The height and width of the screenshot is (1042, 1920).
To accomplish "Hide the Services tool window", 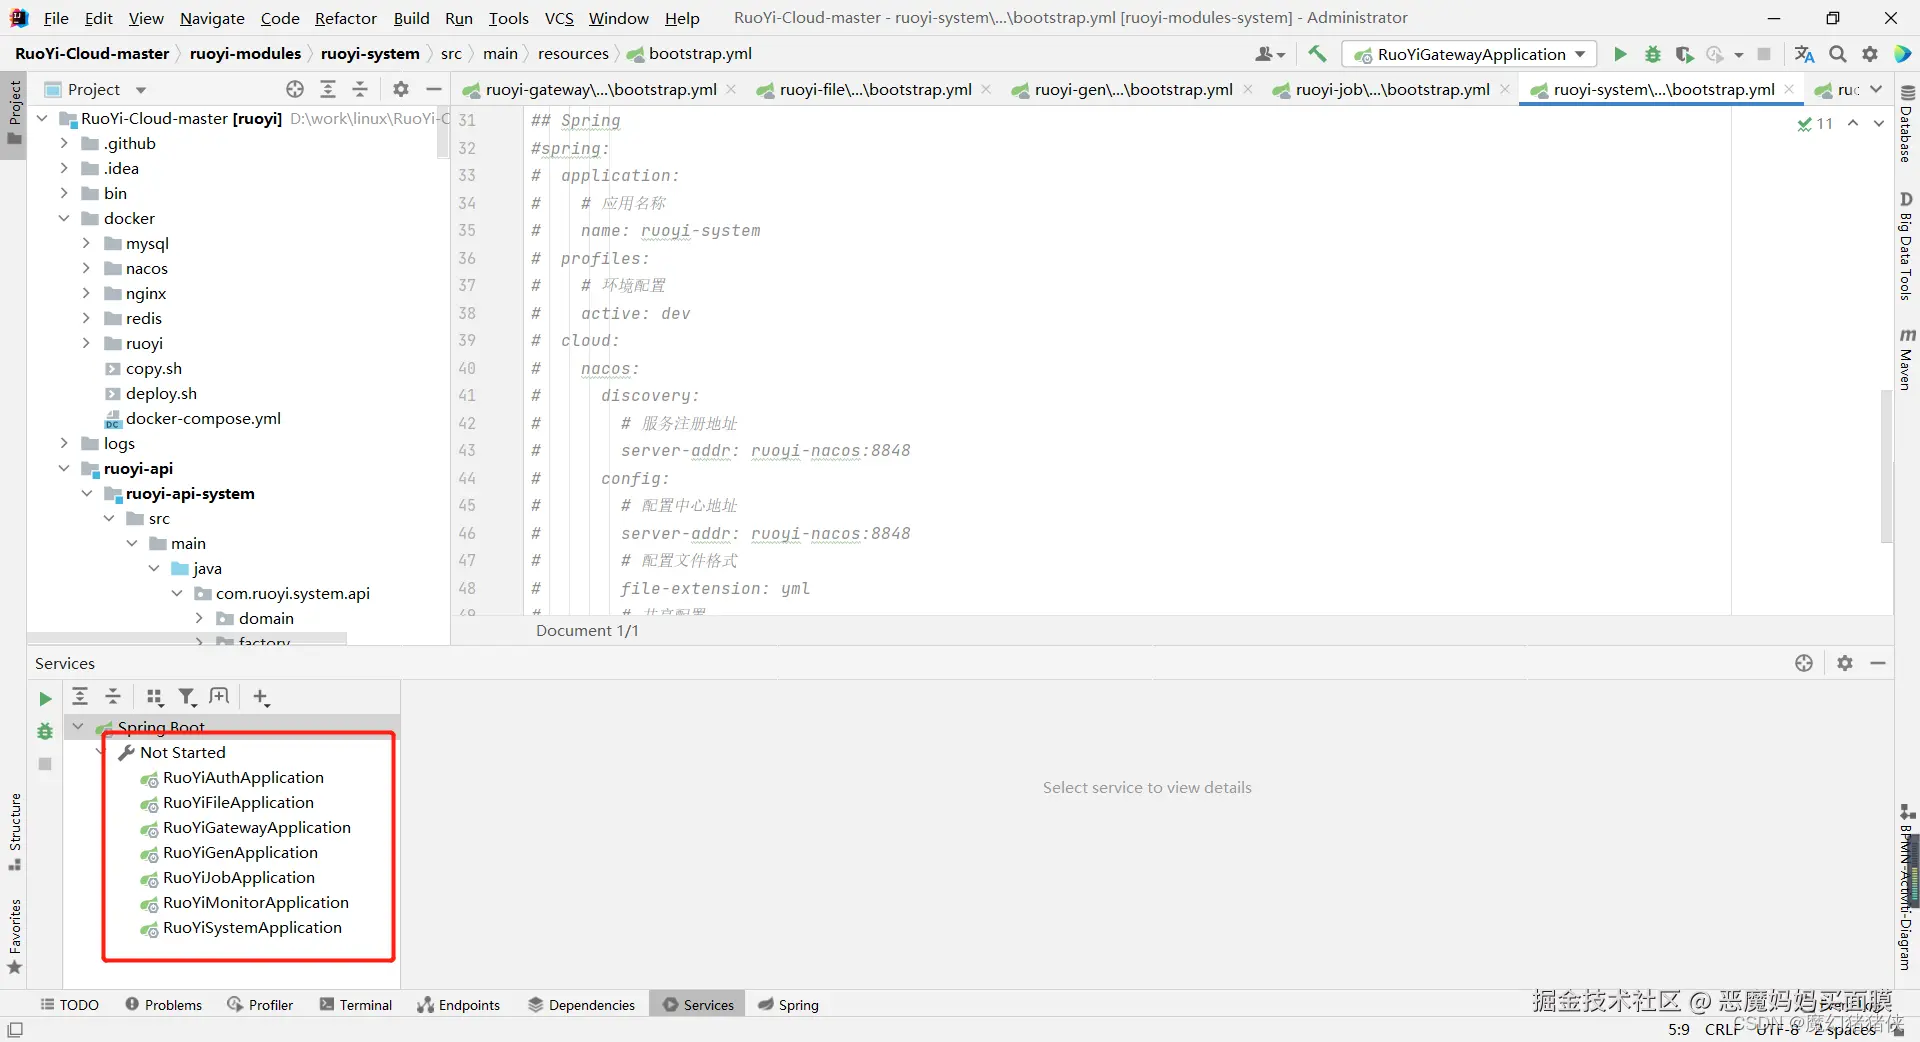I will coord(1878,663).
